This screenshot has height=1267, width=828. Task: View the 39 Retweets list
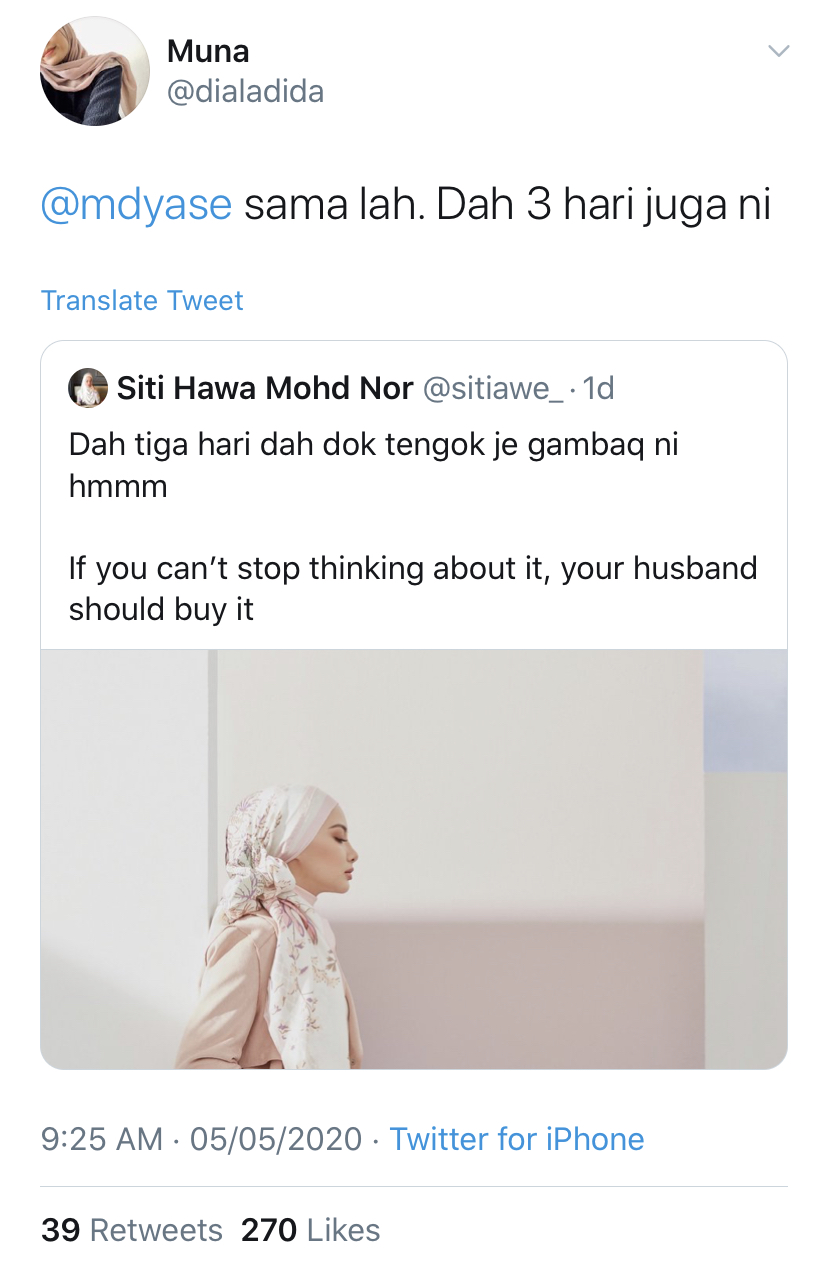(x=132, y=1229)
